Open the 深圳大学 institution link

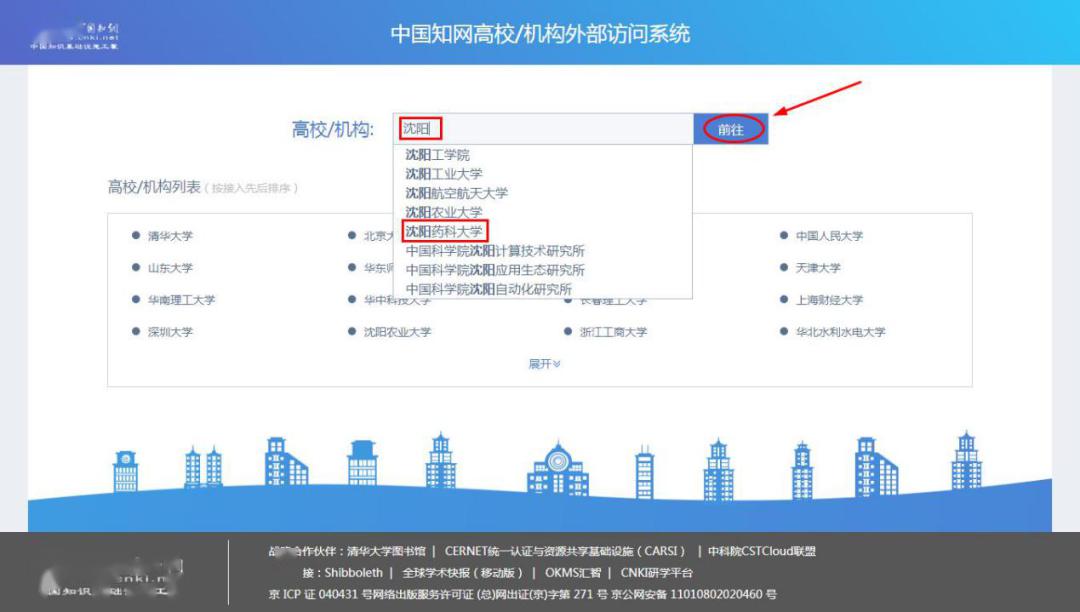pyautogui.click(x=170, y=332)
